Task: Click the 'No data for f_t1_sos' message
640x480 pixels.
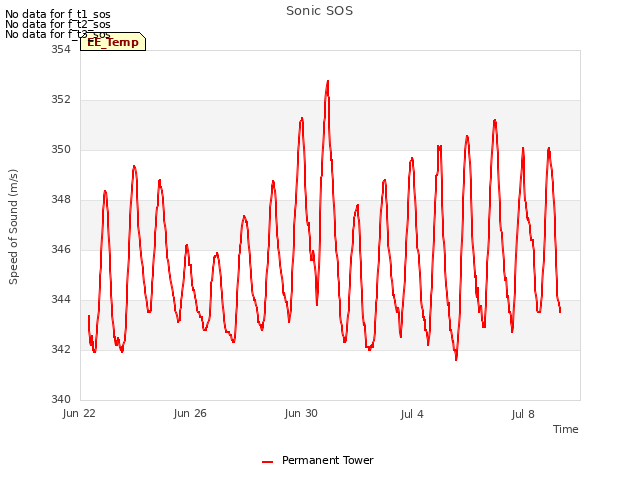Action: pyautogui.click(x=58, y=14)
